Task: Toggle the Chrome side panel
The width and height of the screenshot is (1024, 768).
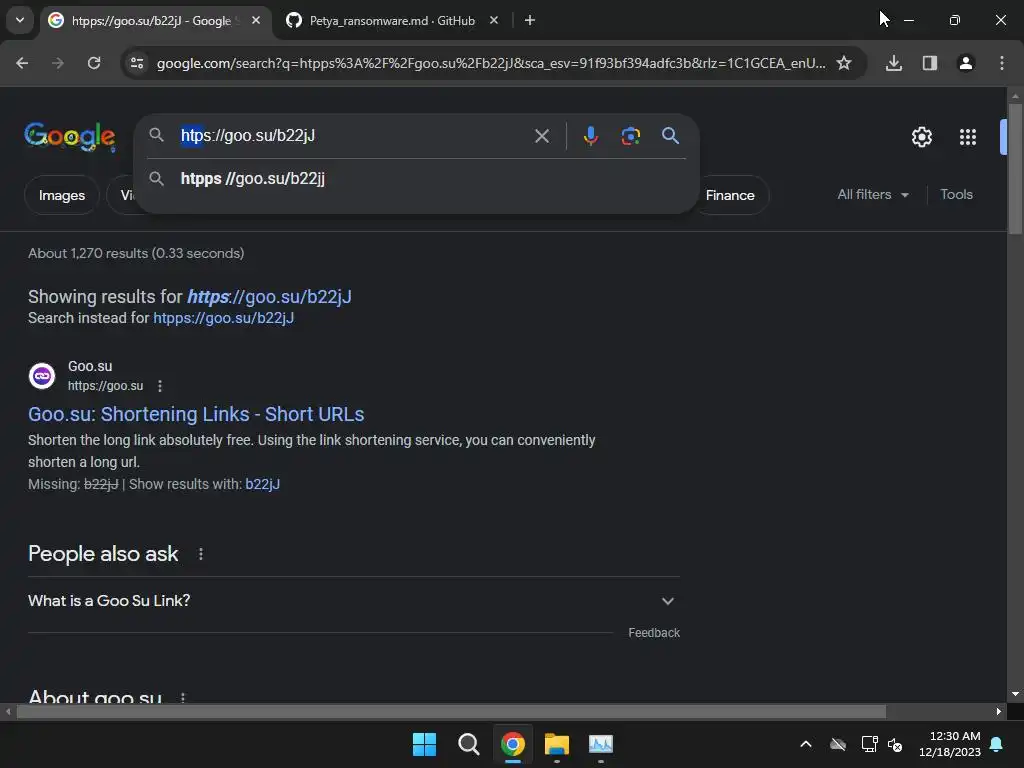Action: 929,63
